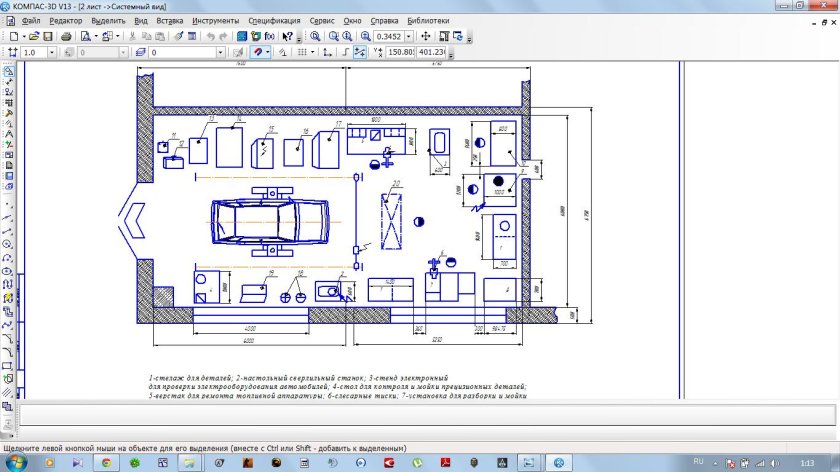Viewport: 840px width, 472px height.
Task: Click the Save document icon
Action: pos(47,36)
